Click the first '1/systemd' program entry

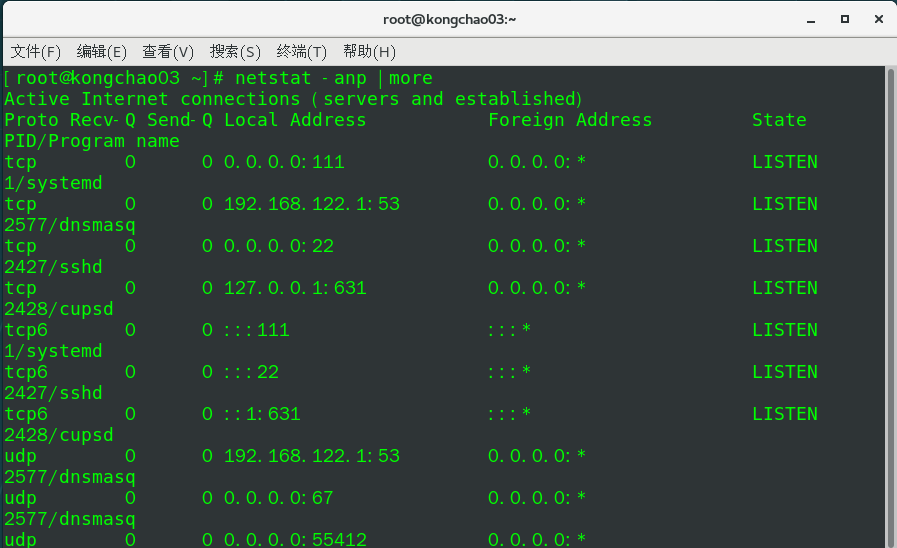click(53, 183)
